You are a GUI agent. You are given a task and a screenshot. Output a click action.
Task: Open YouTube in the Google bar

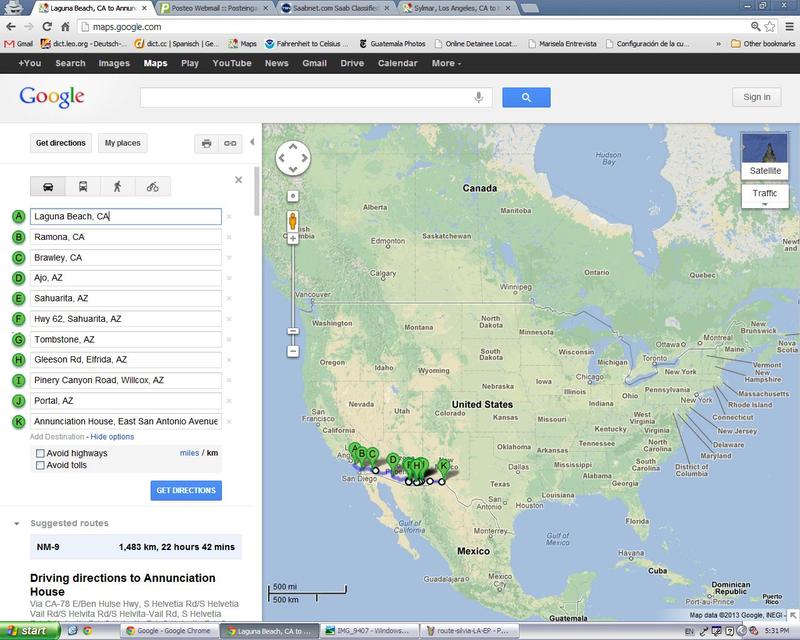coord(232,63)
